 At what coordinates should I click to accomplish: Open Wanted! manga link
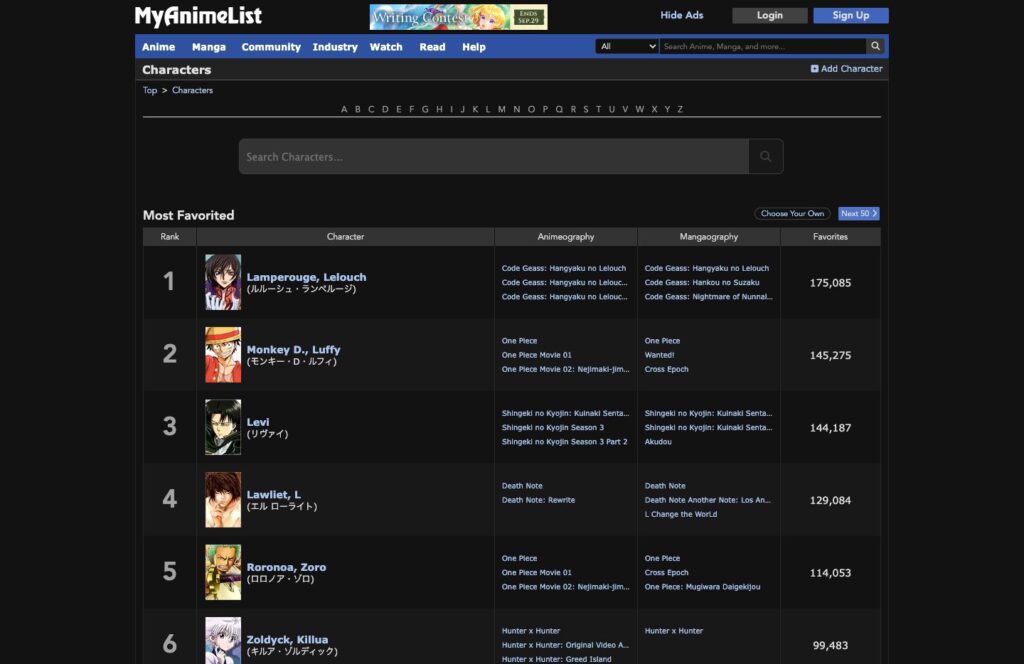pyautogui.click(x=660, y=355)
